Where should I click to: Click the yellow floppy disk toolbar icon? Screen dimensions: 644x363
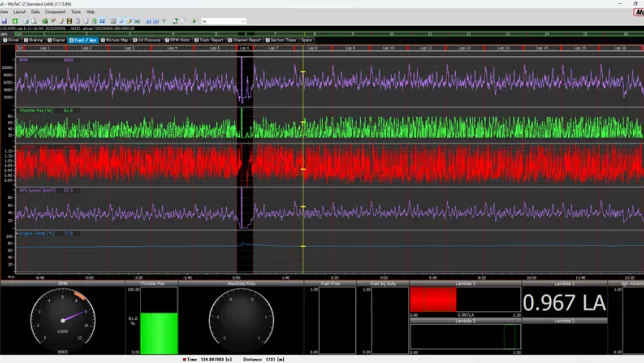(x=69, y=21)
